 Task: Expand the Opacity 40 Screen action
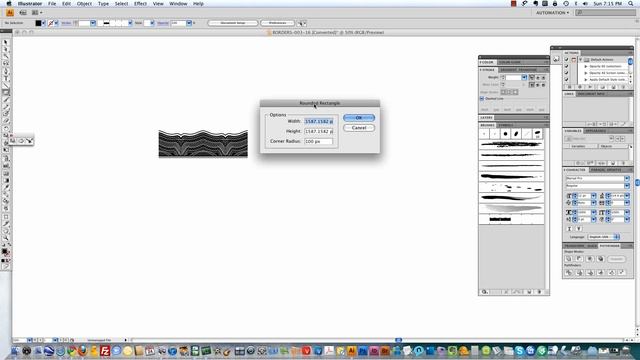pos(586,73)
